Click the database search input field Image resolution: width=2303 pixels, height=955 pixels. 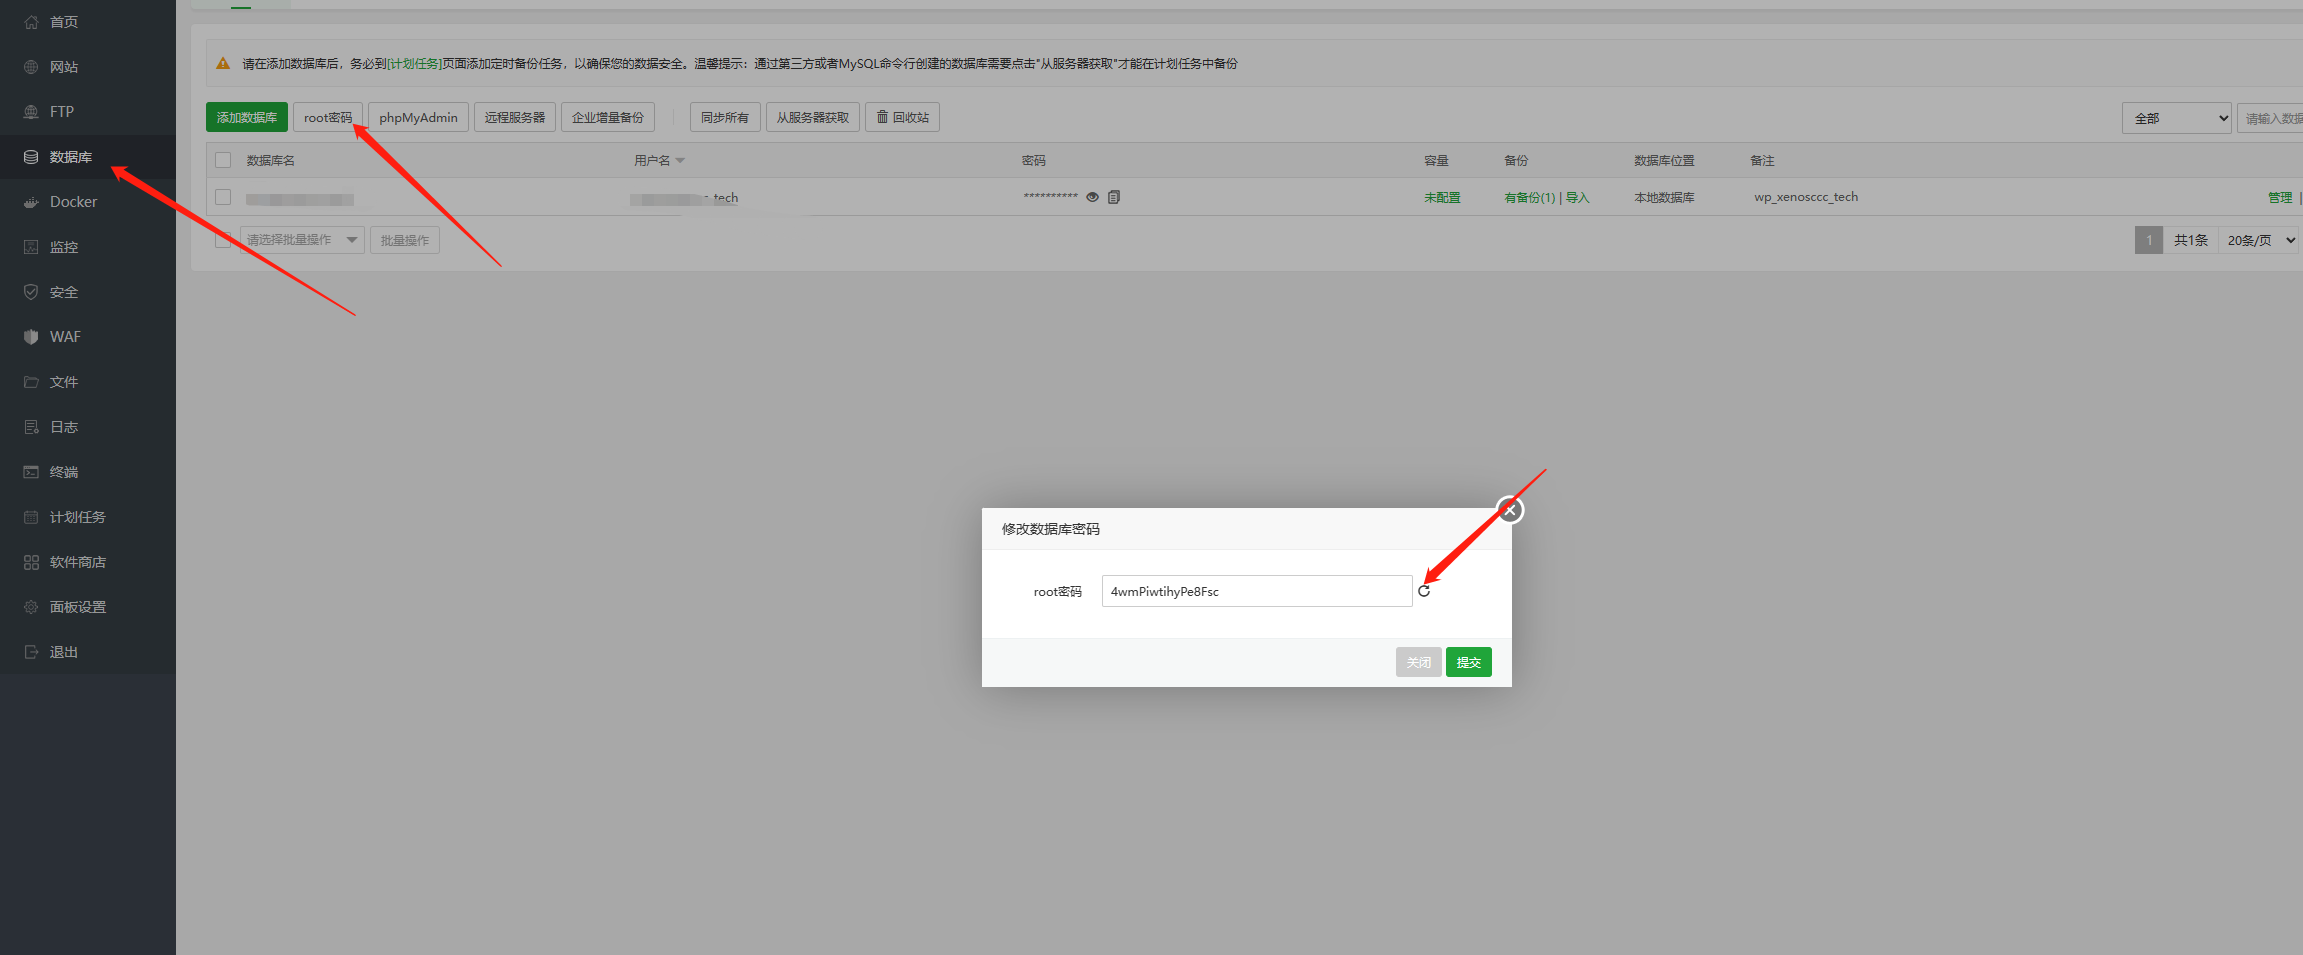tap(2270, 118)
